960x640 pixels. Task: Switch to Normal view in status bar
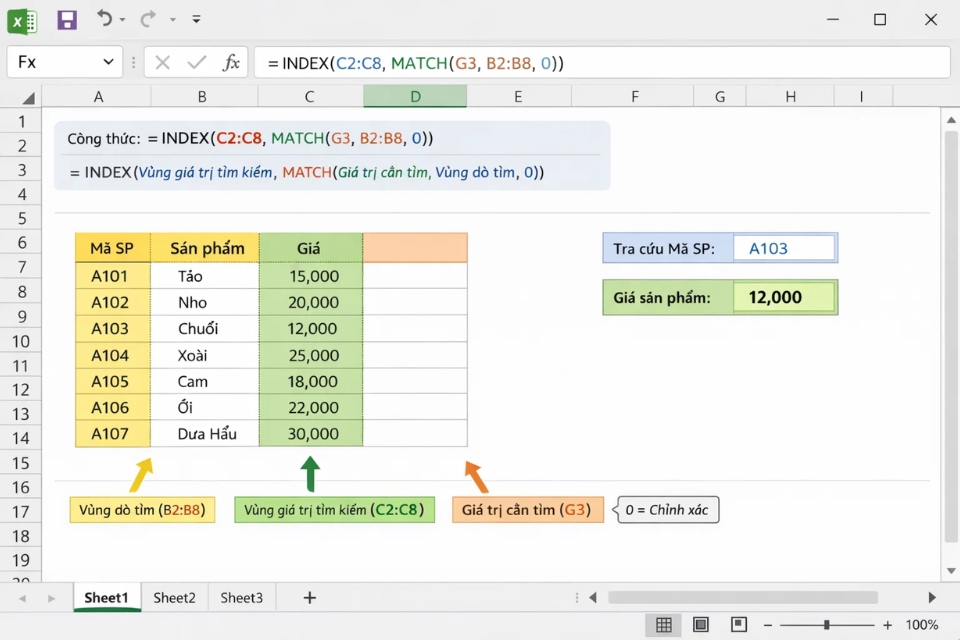click(x=664, y=624)
